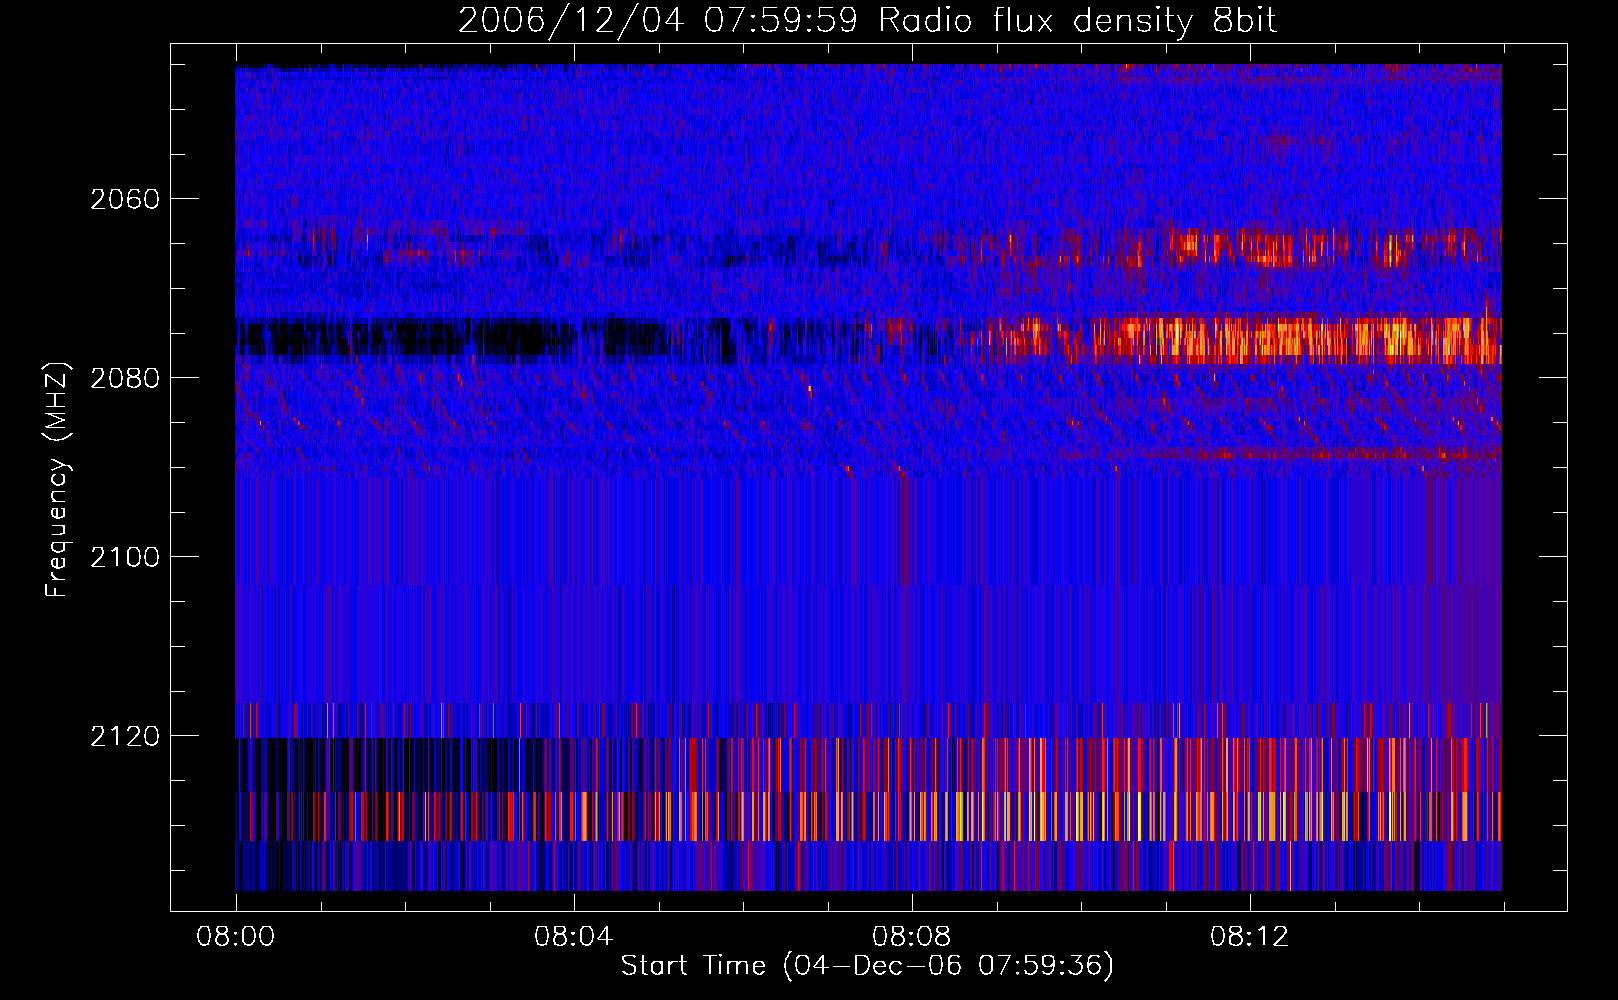The width and height of the screenshot is (1618, 1000).
Task: Click the 'Start Time (04-Dec-06 07:59:36)' axis label
Action: pos(867,966)
